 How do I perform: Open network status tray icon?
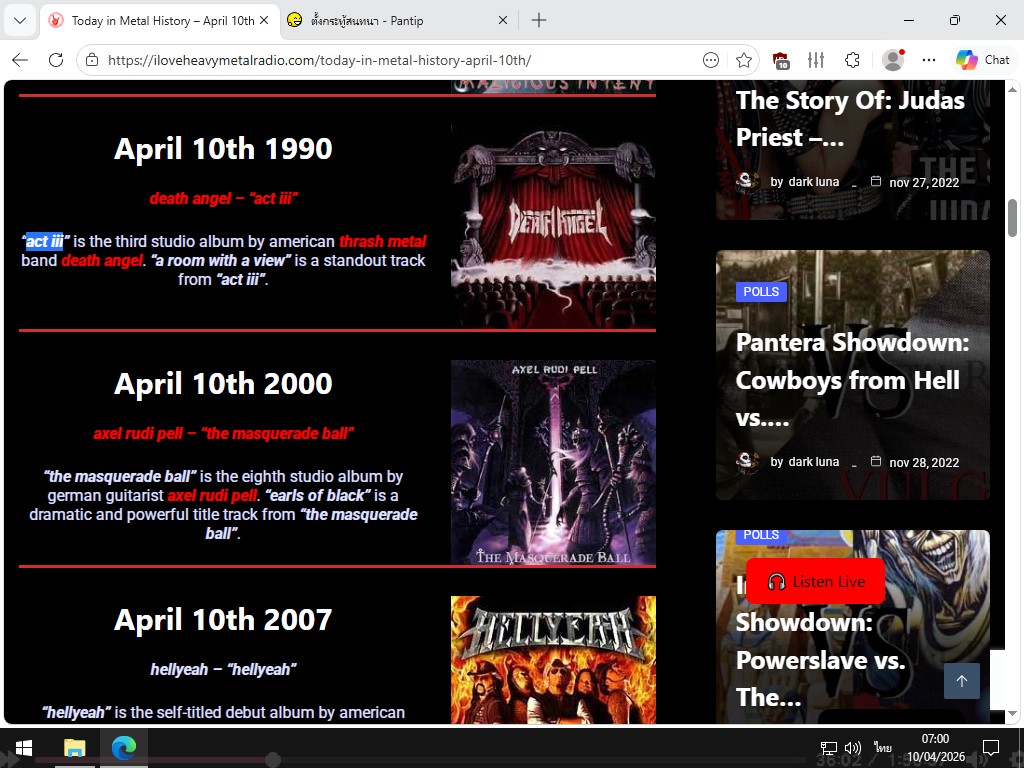pyautogui.click(x=828, y=748)
